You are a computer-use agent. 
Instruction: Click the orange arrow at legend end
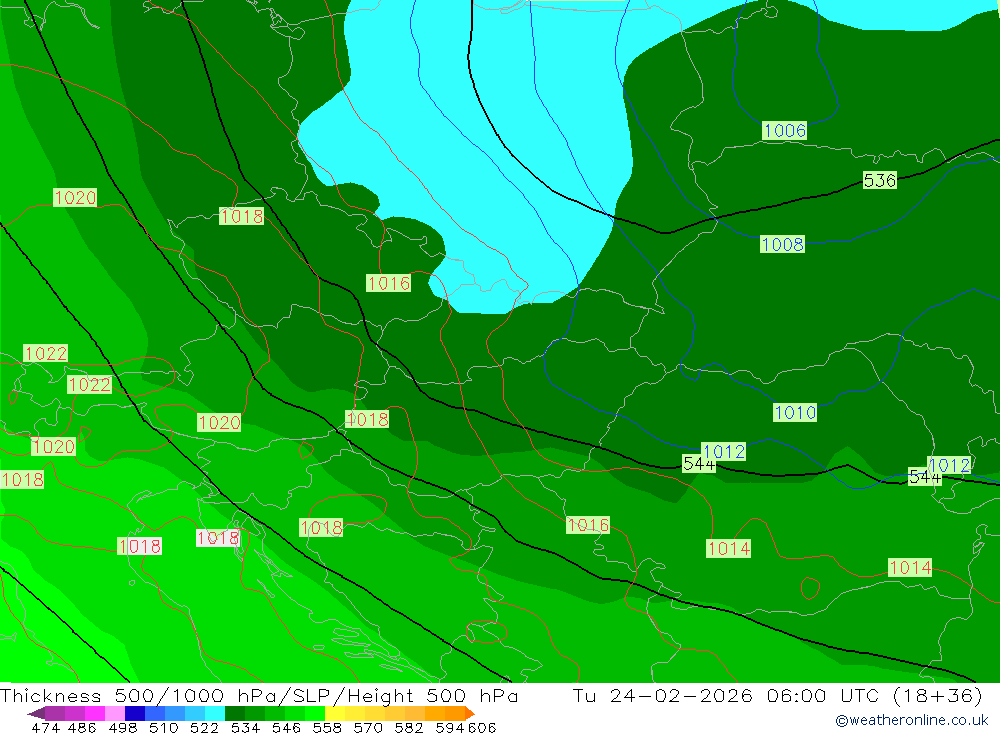470,713
